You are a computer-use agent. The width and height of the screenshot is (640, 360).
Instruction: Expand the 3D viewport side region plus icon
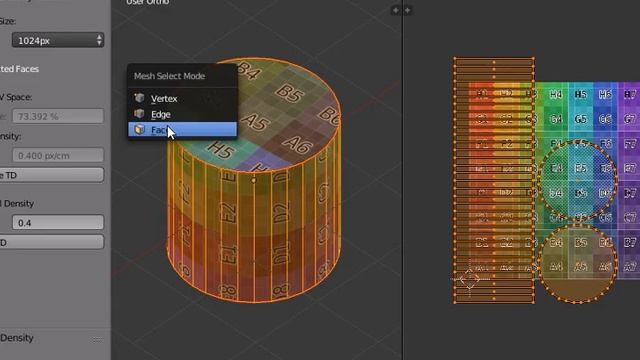(395, 10)
